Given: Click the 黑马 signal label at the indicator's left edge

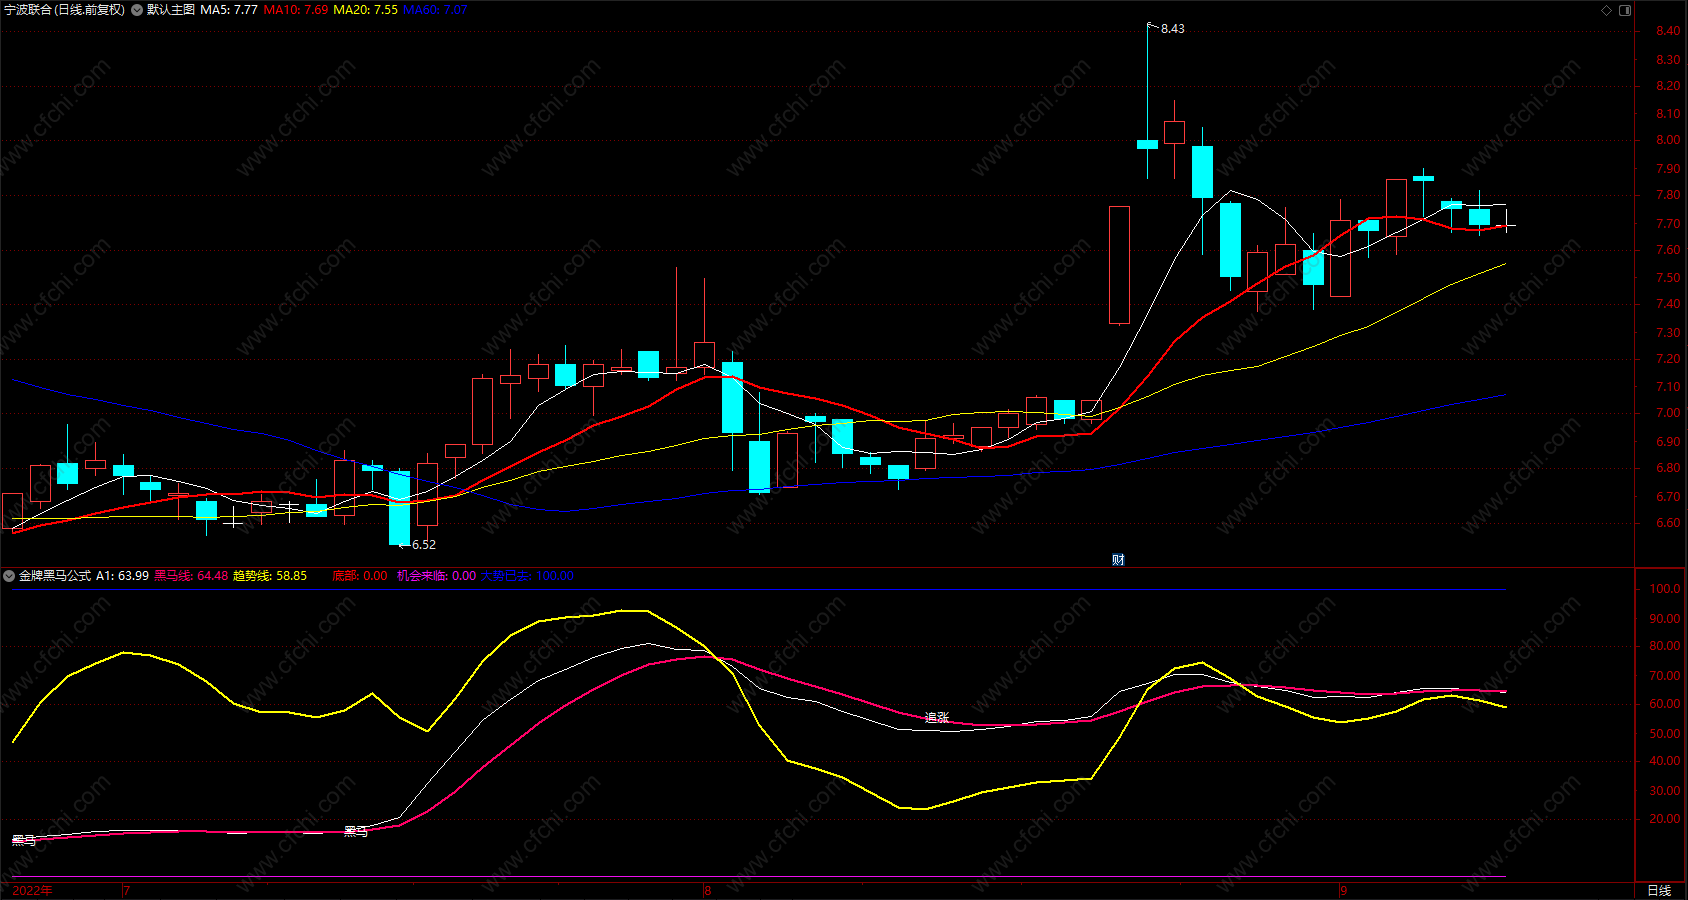Looking at the screenshot, I should 24,840.
